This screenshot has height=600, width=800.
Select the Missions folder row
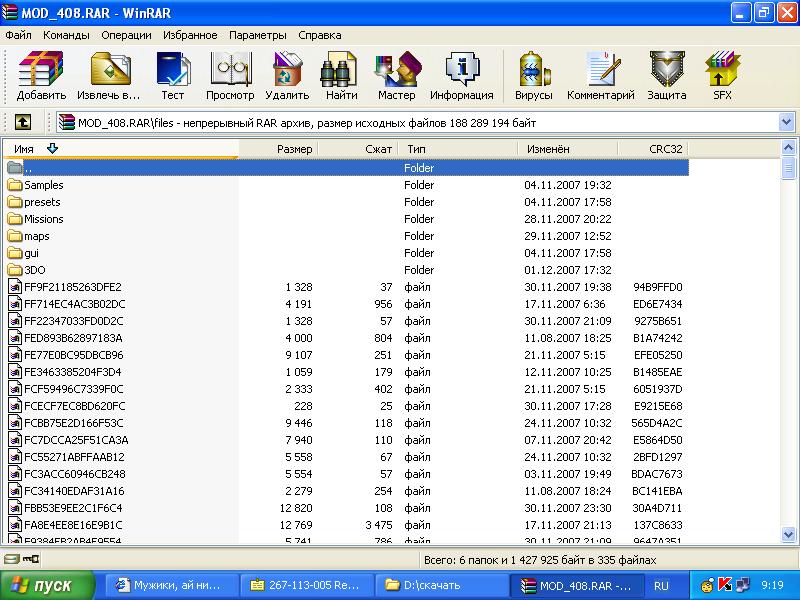(348, 219)
